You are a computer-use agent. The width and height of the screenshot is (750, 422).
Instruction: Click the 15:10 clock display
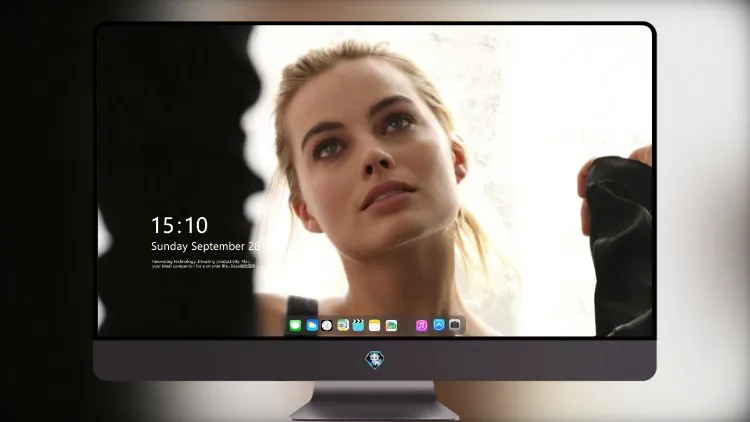pos(179,225)
